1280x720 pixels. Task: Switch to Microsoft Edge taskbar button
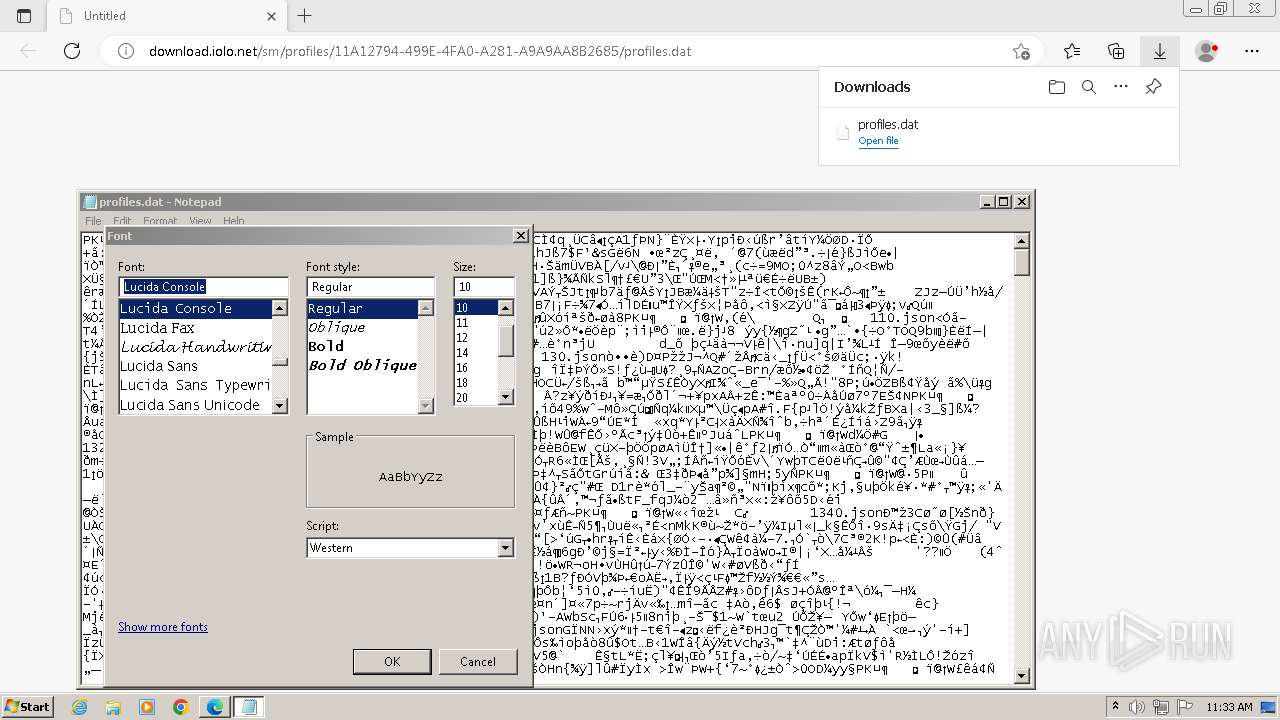215,707
